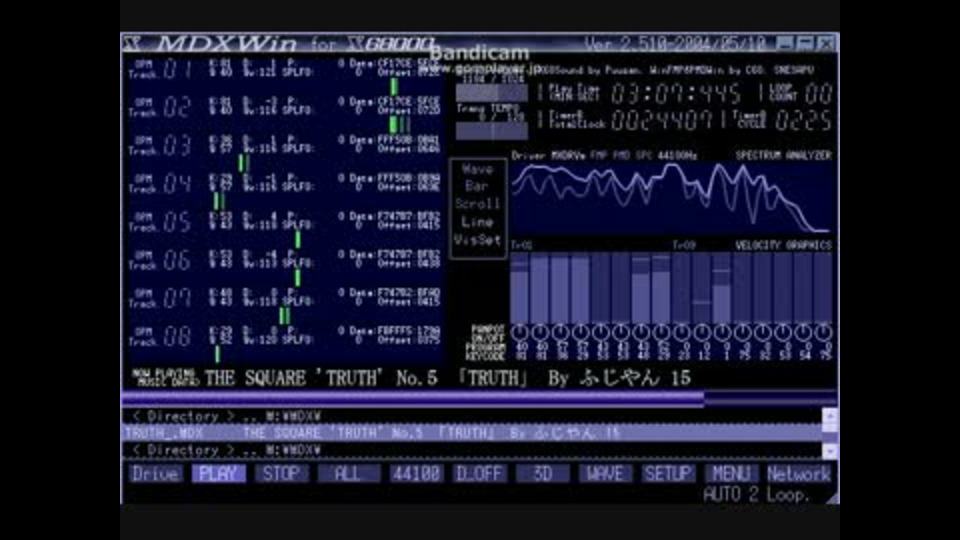Select the MXDRVw driver label
Screen dimensions: 960x540
[569, 156]
